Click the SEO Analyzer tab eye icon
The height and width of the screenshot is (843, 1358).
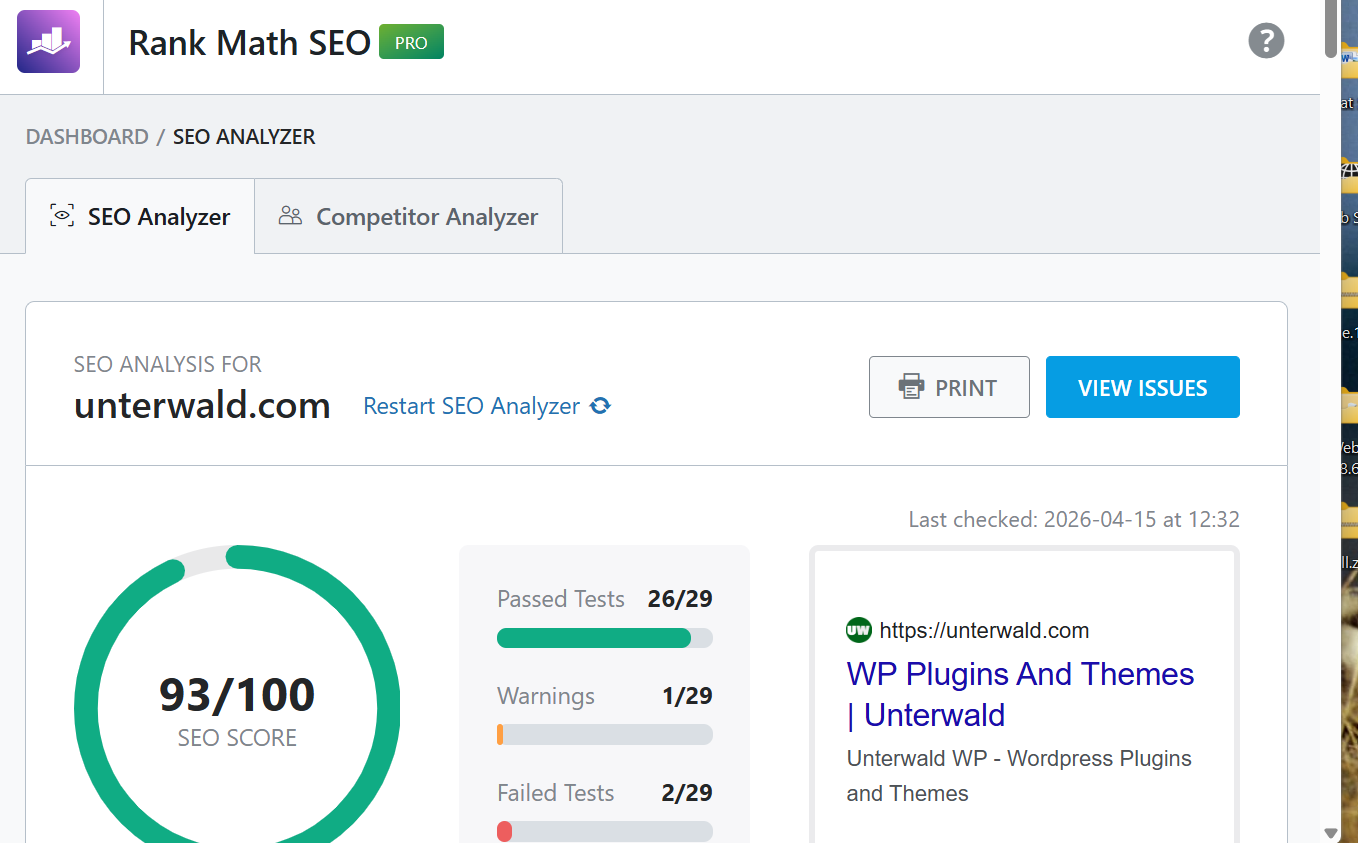62,216
